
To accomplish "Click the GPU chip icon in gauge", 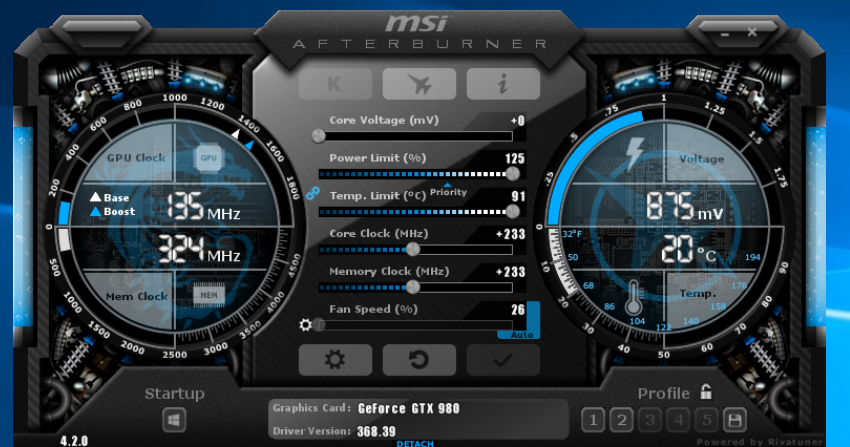I will point(209,158).
